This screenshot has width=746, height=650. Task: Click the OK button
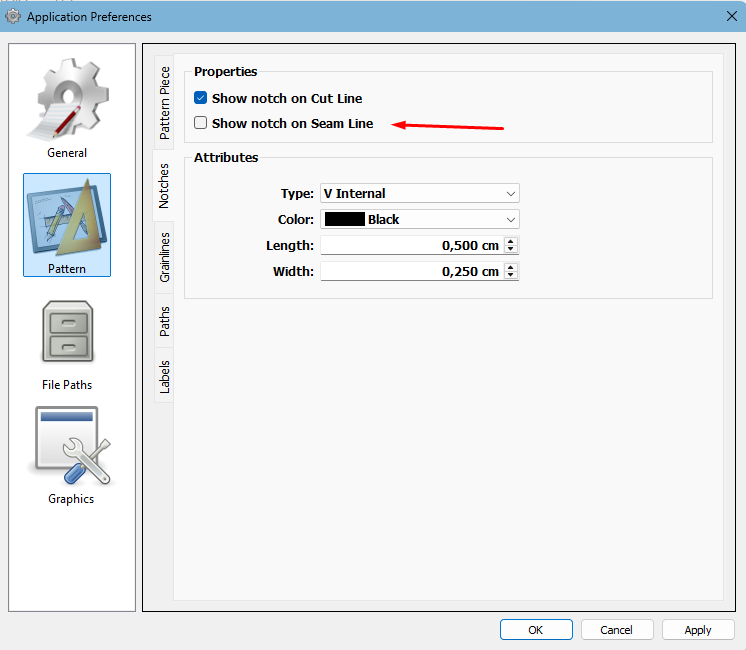pos(536,630)
